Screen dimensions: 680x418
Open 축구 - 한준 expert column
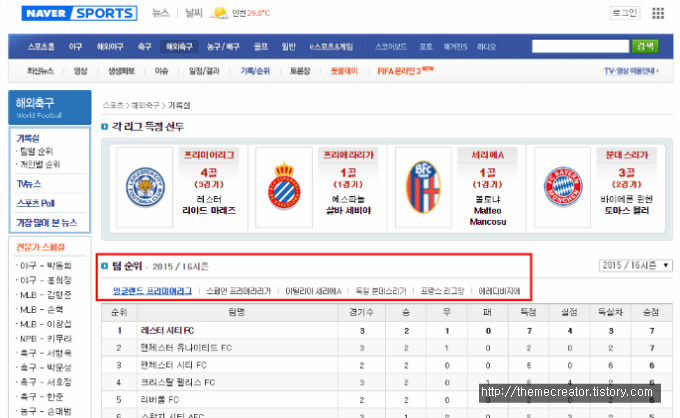pyautogui.click(x=42, y=397)
